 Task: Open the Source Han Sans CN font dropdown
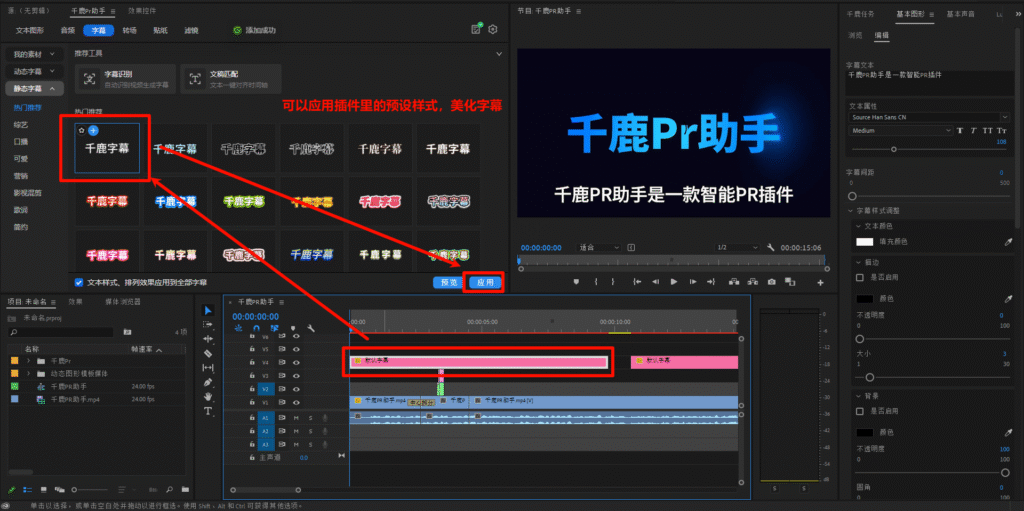coord(929,117)
